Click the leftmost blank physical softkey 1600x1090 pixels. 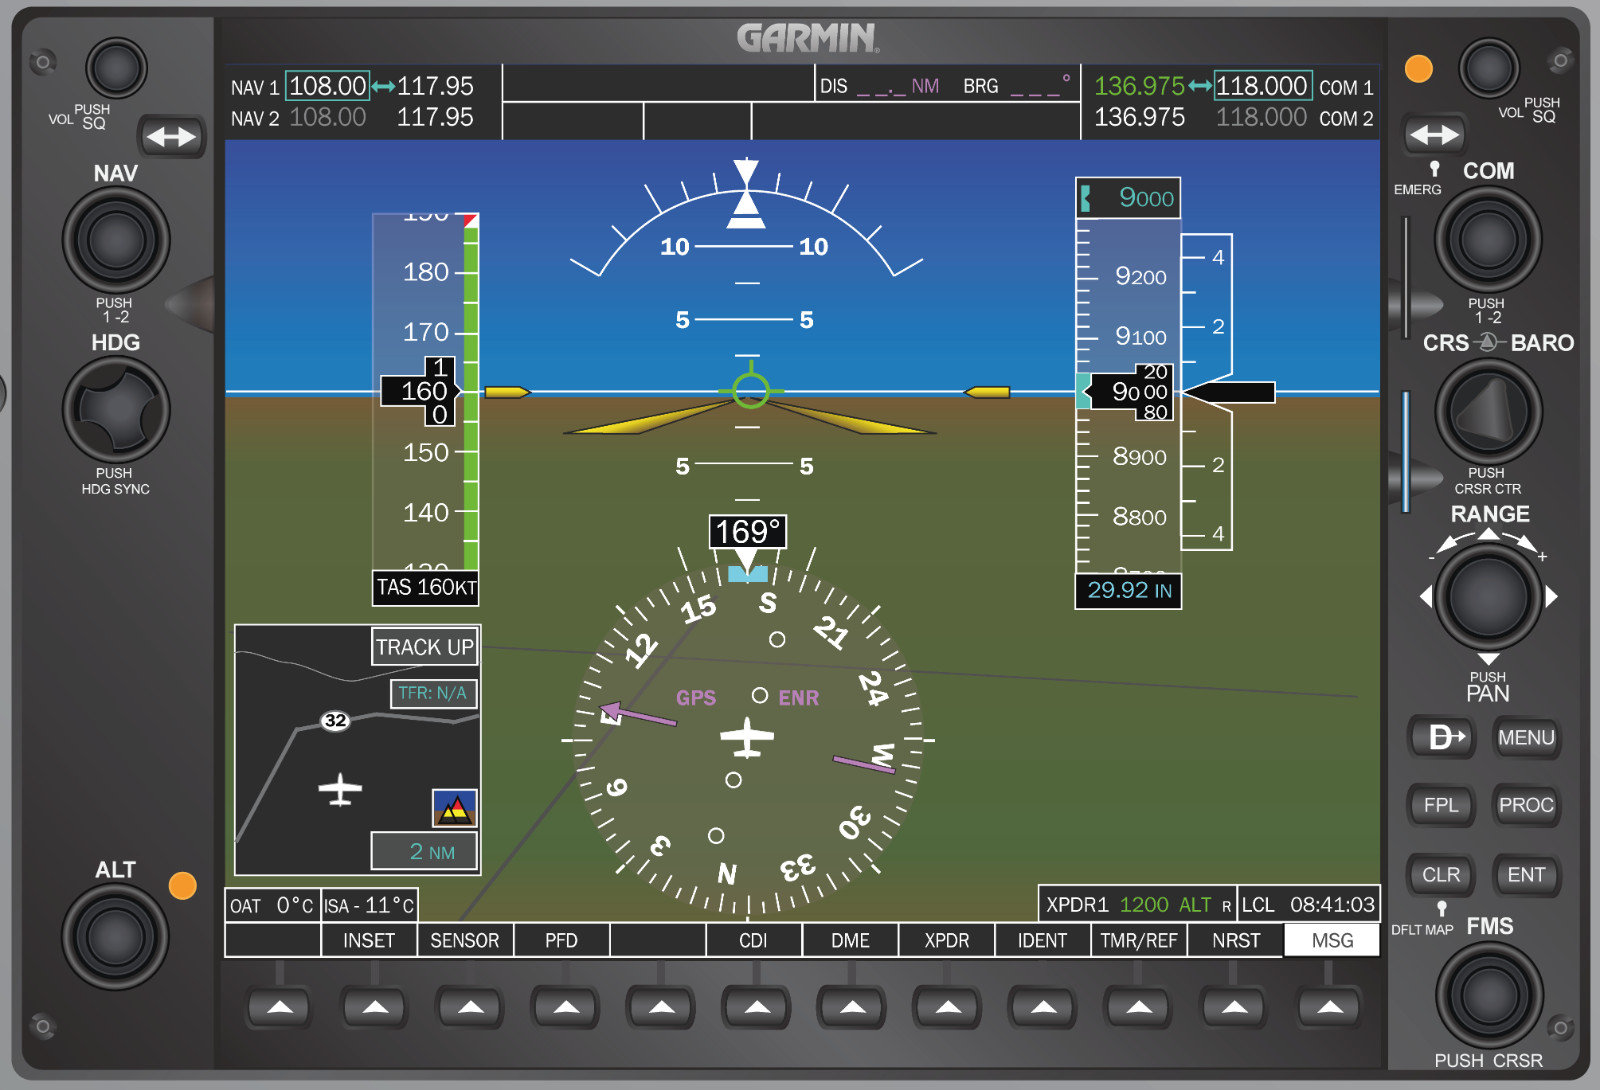(x=280, y=1007)
